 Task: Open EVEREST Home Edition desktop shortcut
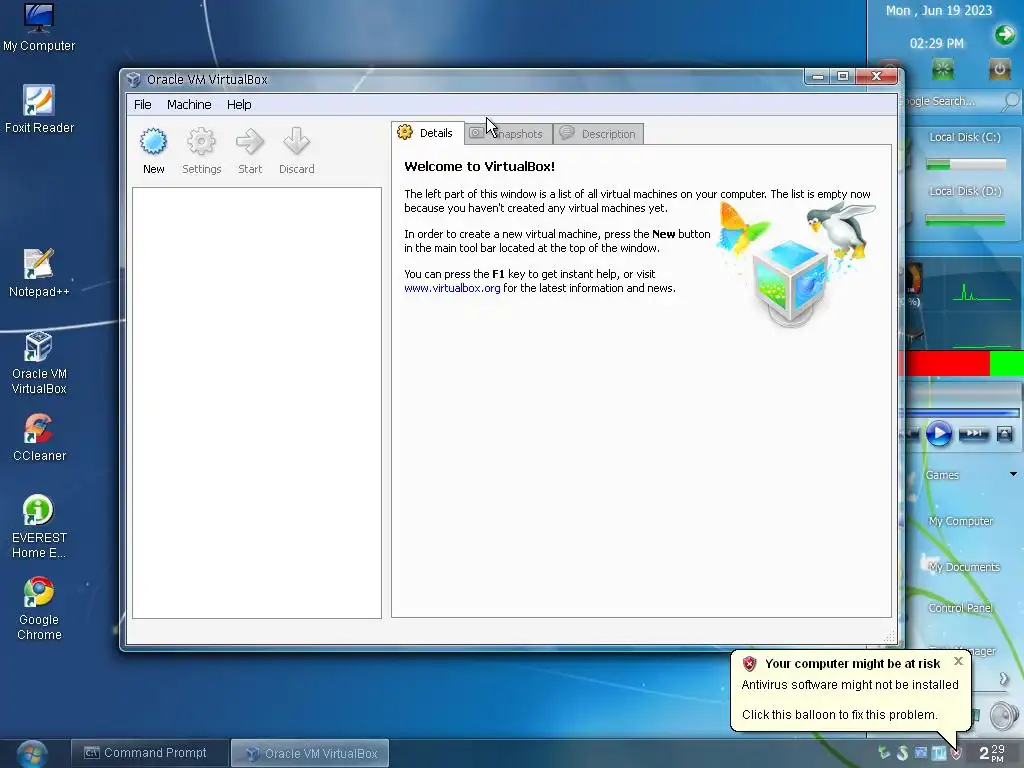coord(39,526)
